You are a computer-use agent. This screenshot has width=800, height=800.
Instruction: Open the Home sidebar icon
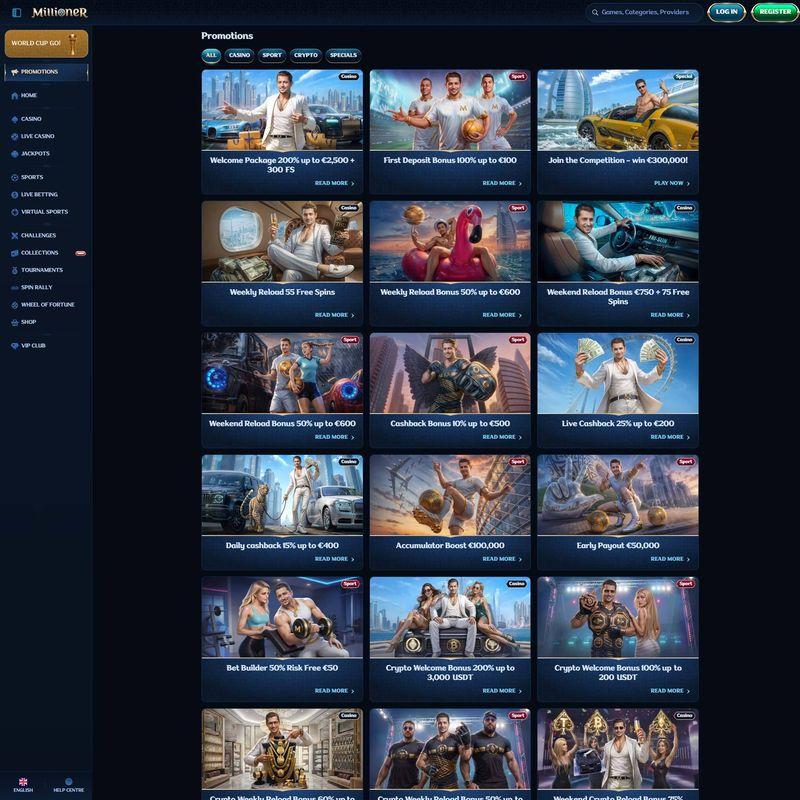click(x=15, y=95)
